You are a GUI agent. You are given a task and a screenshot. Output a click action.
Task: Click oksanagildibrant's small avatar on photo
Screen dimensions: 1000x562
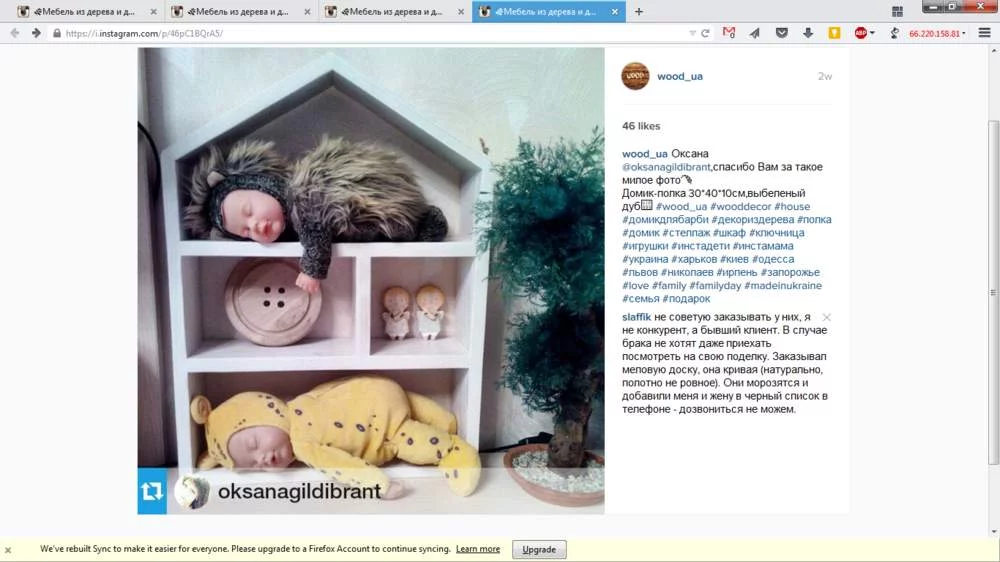(191, 492)
